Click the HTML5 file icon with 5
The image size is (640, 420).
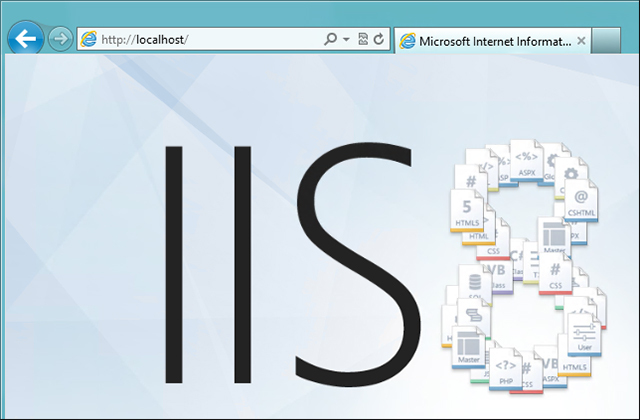coord(467,211)
